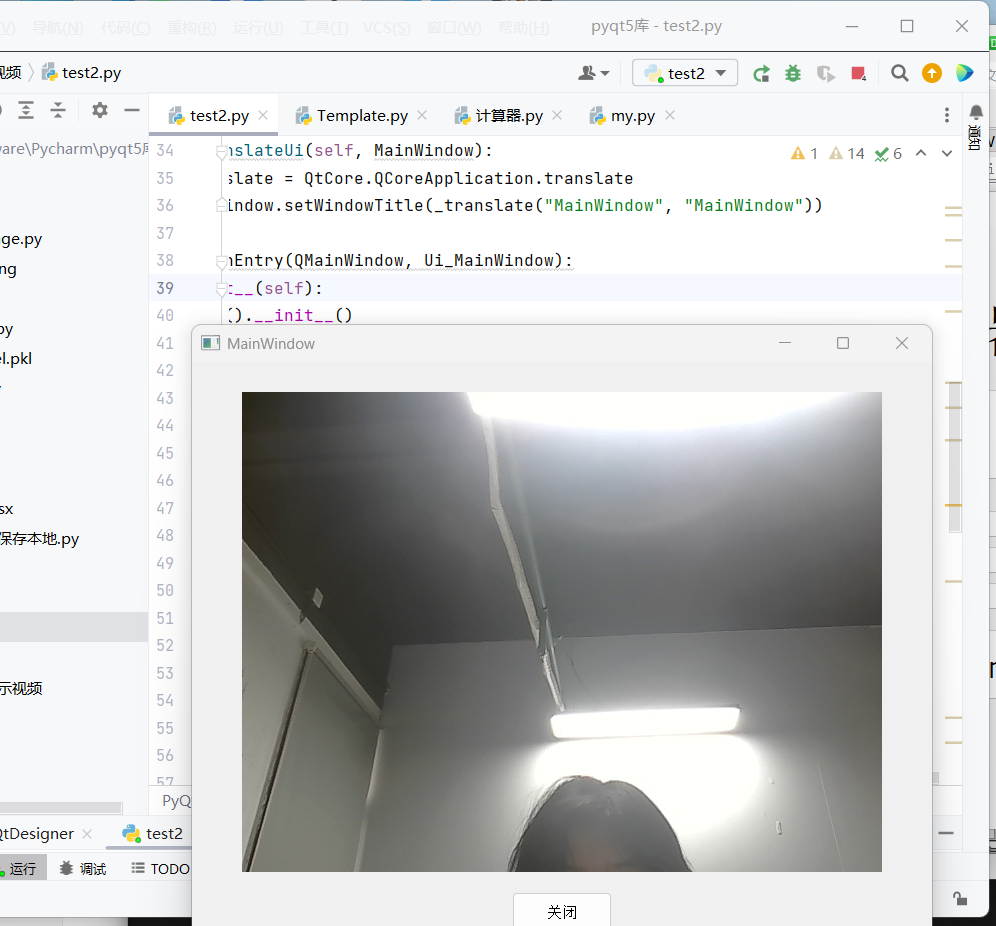Open the 窗口(W) menu

click(454, 27)
